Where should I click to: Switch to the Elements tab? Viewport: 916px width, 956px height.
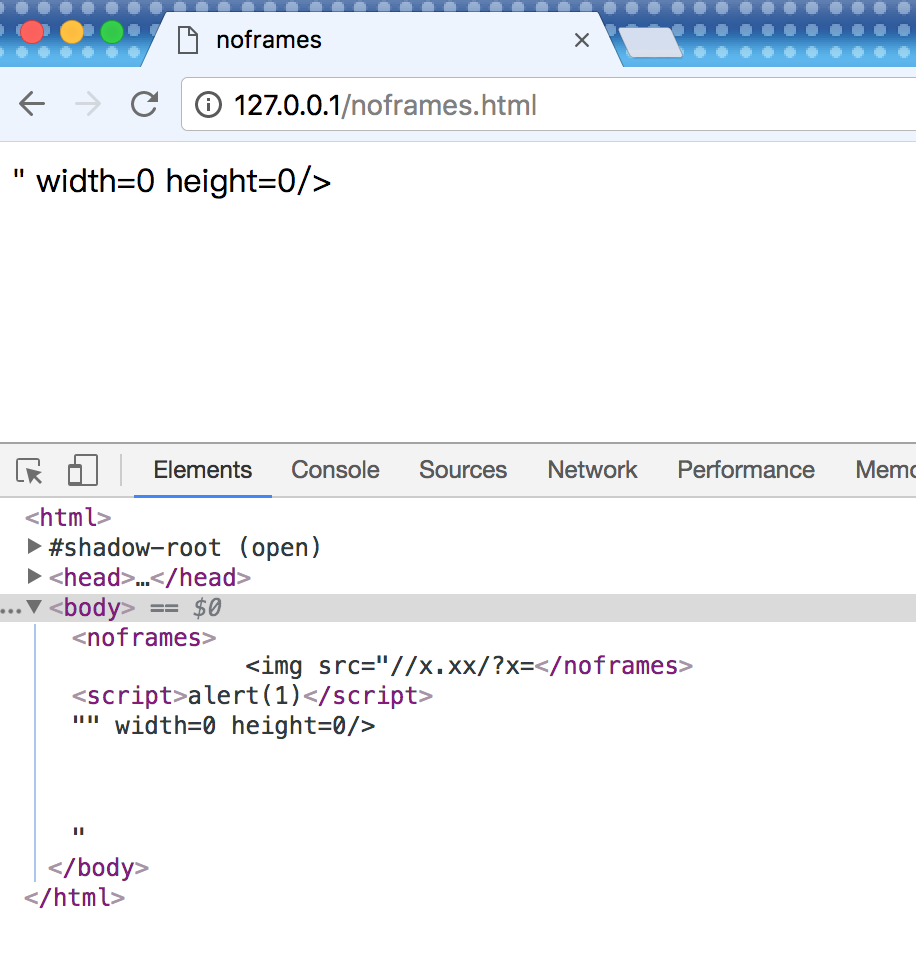click(202, 470)
